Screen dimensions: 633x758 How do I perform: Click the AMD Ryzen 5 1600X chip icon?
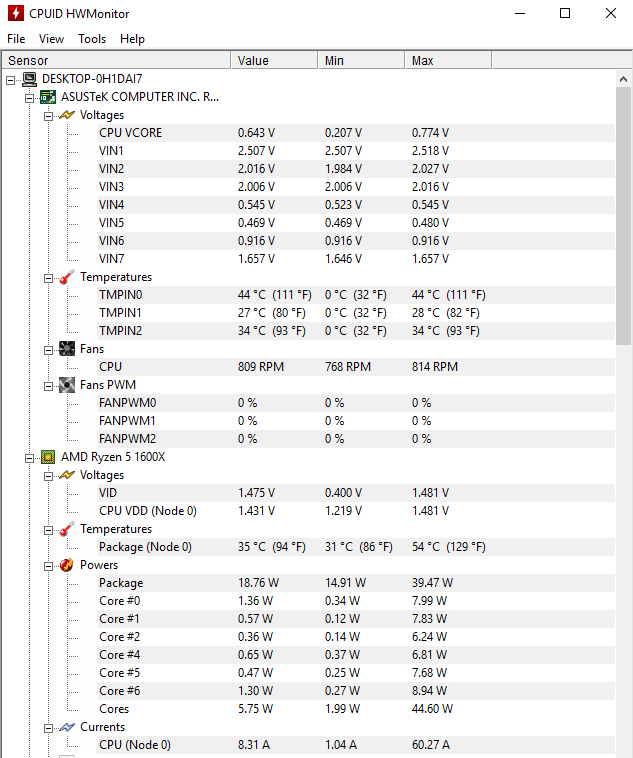point(48,457)
